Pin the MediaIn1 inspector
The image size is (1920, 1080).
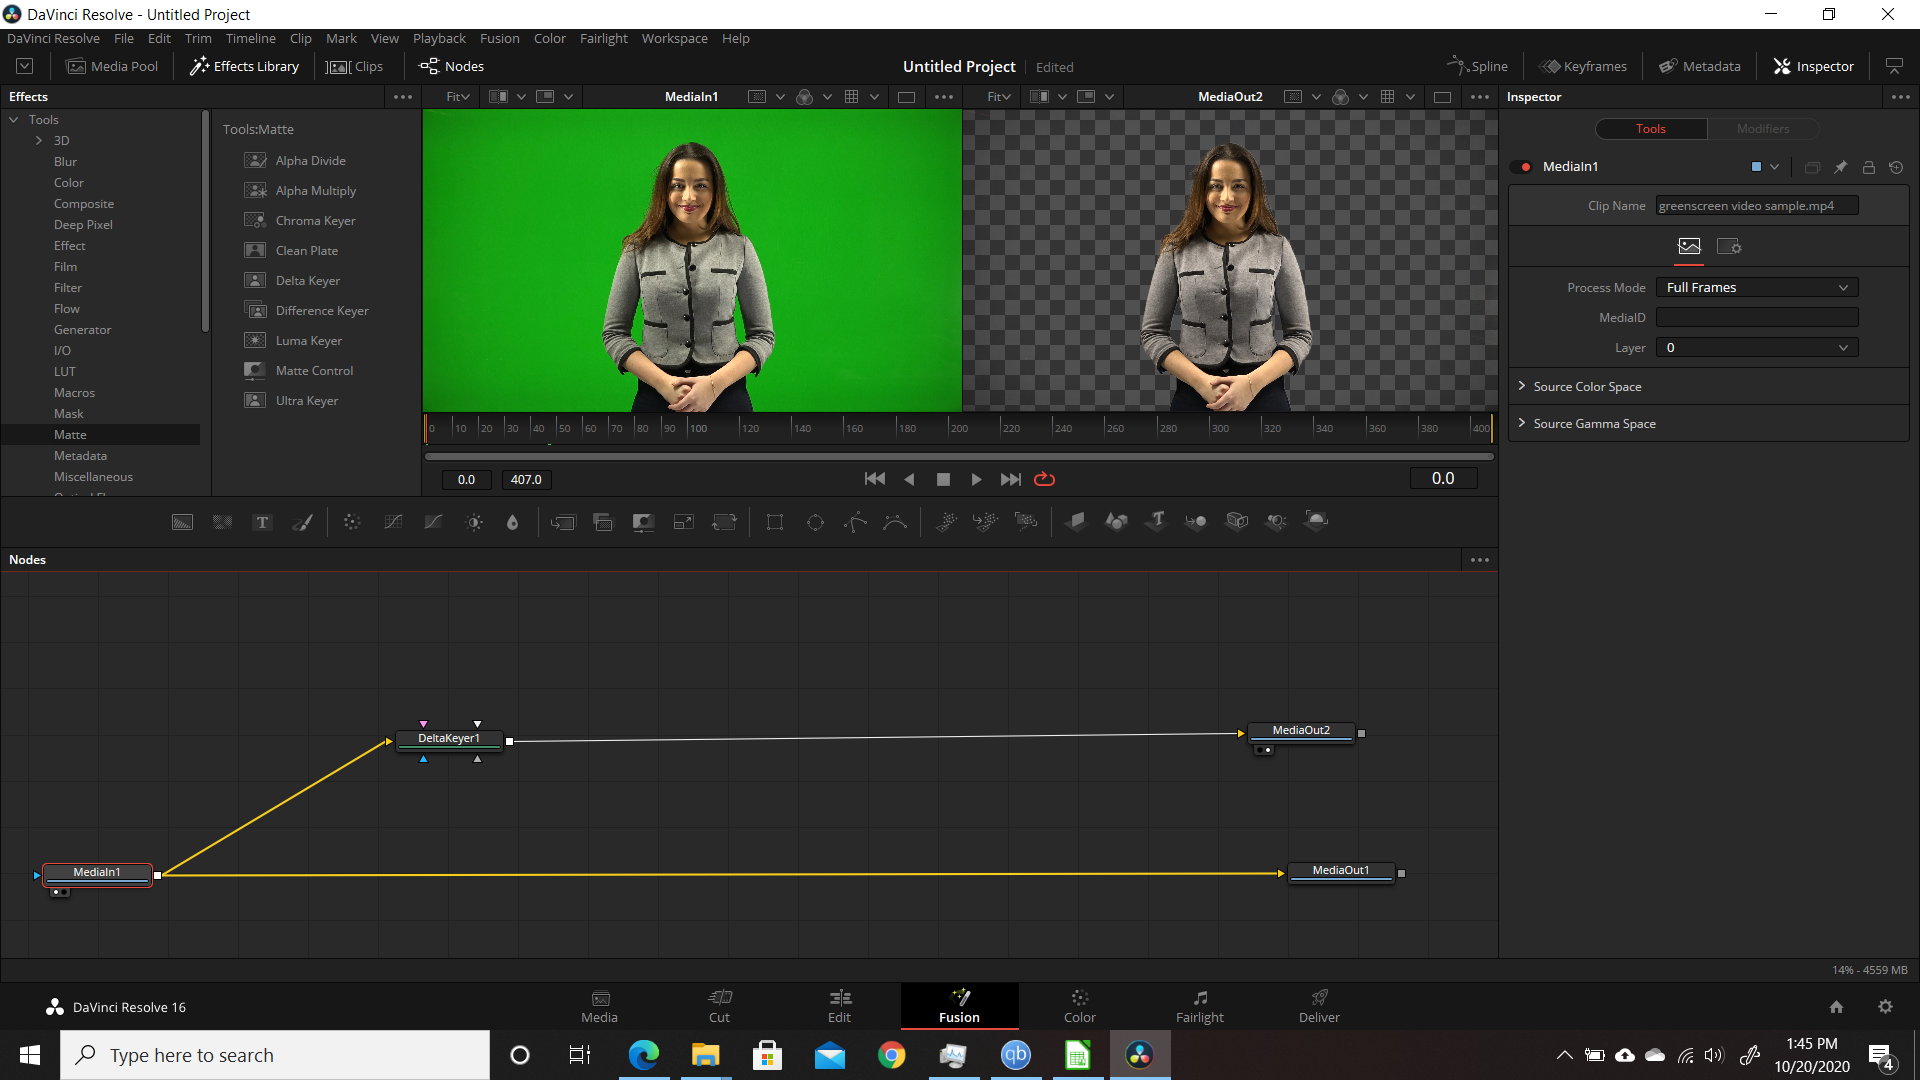pyautogui.click(x=1840, y=167)
